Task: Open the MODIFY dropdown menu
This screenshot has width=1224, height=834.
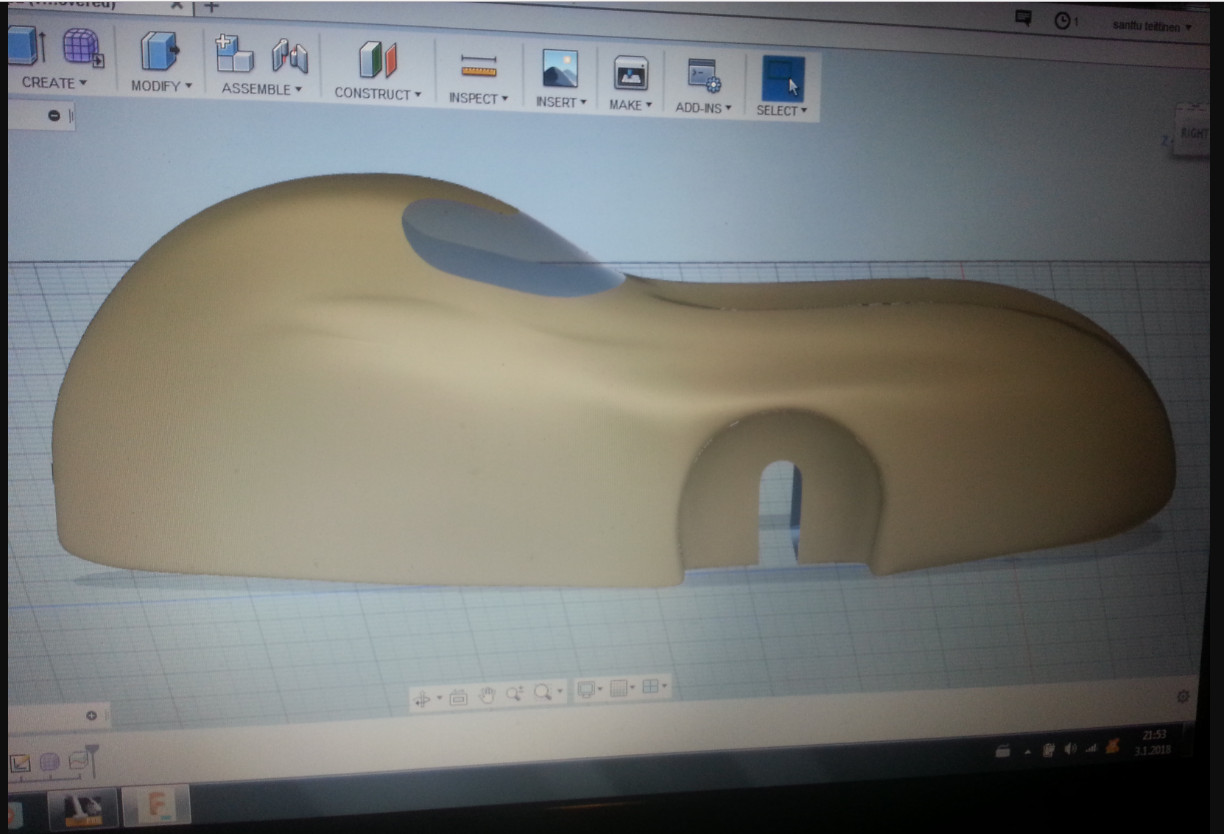Action: (x=161, y=86)
